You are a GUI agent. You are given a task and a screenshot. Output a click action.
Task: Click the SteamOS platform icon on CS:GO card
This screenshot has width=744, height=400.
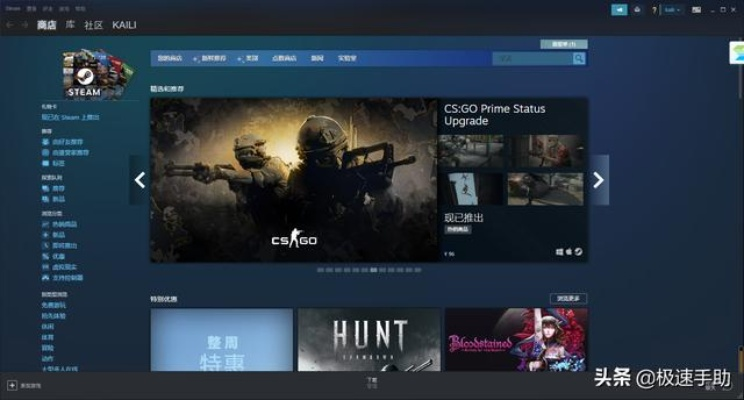(578, 252)
